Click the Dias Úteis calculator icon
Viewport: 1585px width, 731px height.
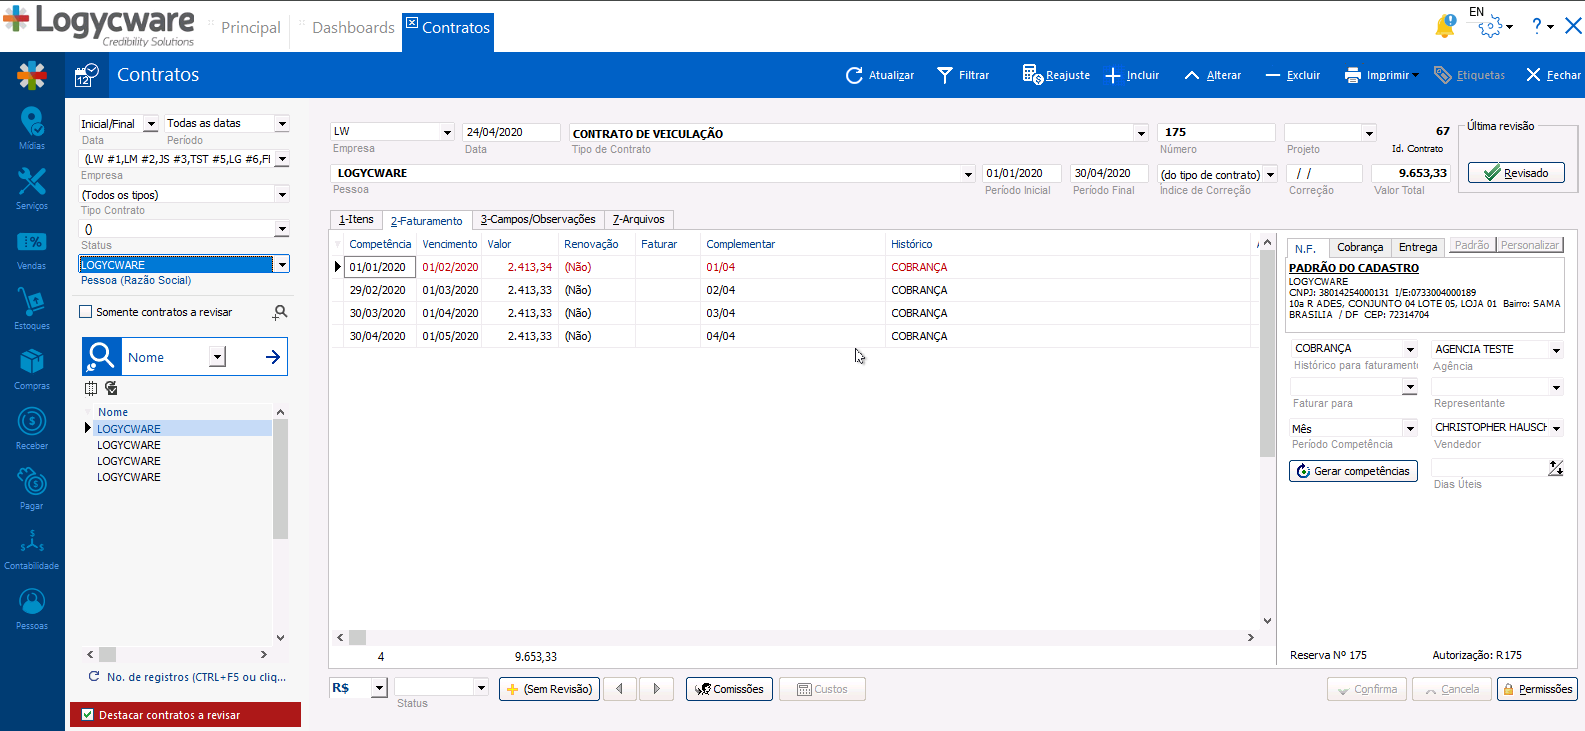[1556, 468]
